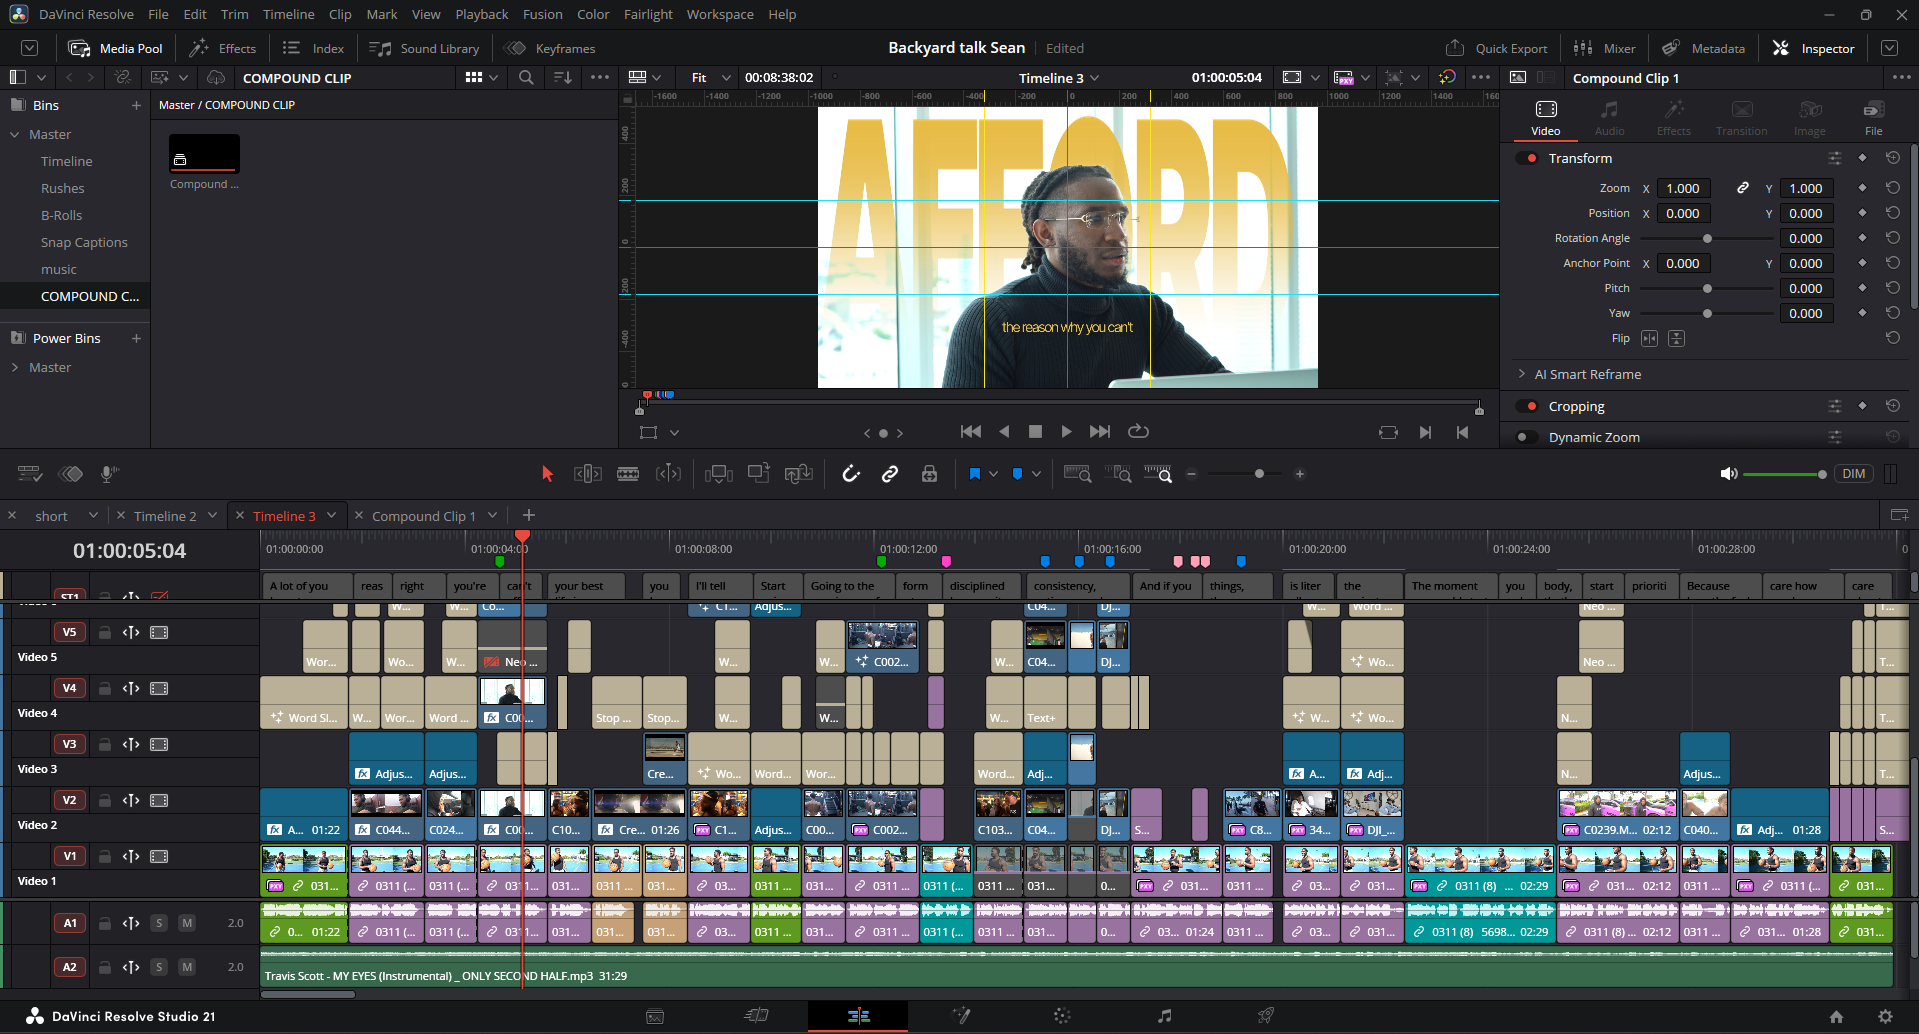Jump to the first frame

point(970,431)
